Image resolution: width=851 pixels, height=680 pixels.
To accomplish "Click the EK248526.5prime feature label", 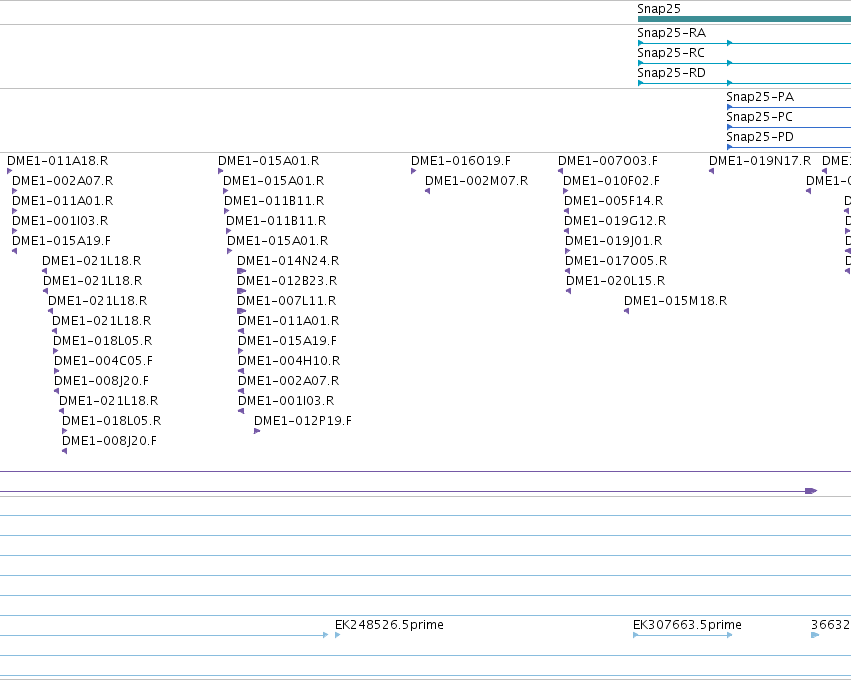I will pos(389,625).
